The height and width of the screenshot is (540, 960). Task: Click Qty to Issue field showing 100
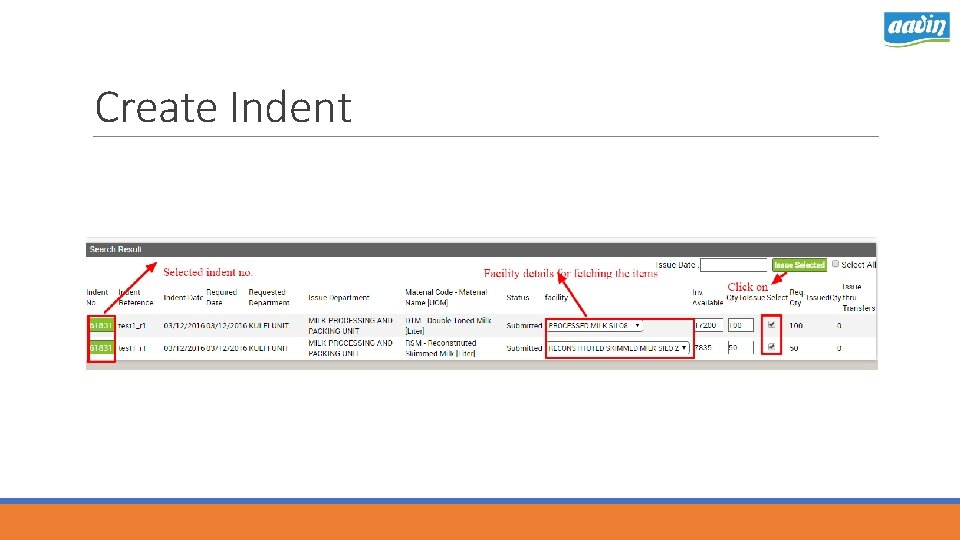pyautogui.click(x=740, y=326)
